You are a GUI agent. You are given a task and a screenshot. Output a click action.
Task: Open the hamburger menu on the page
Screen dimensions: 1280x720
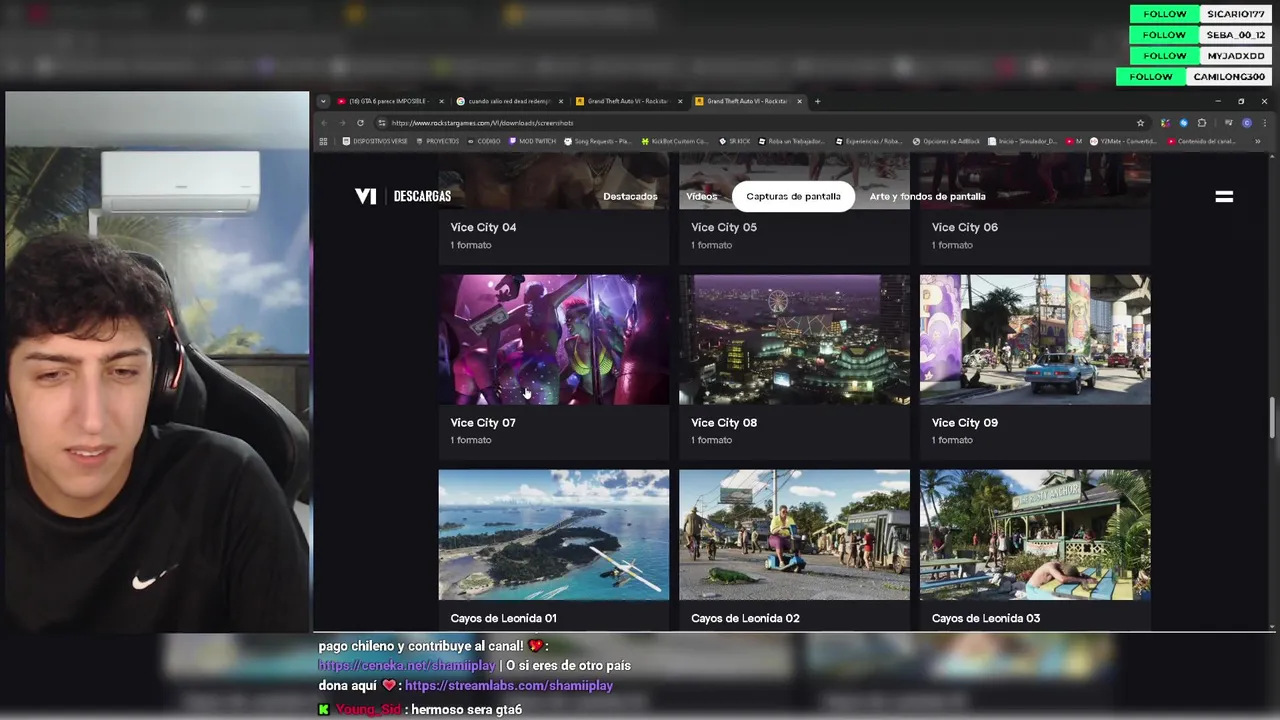pyautogui.click(x=1224, y=197)
